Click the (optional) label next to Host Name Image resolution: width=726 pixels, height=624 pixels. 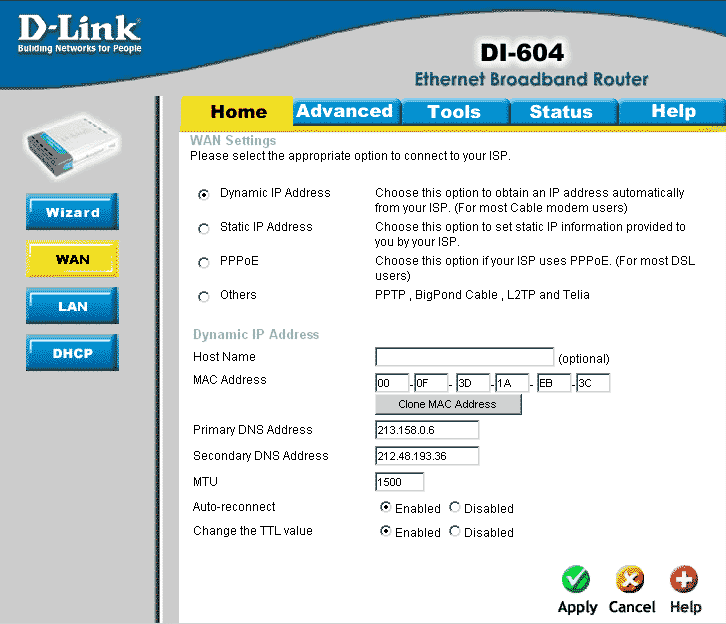[584, 359]
